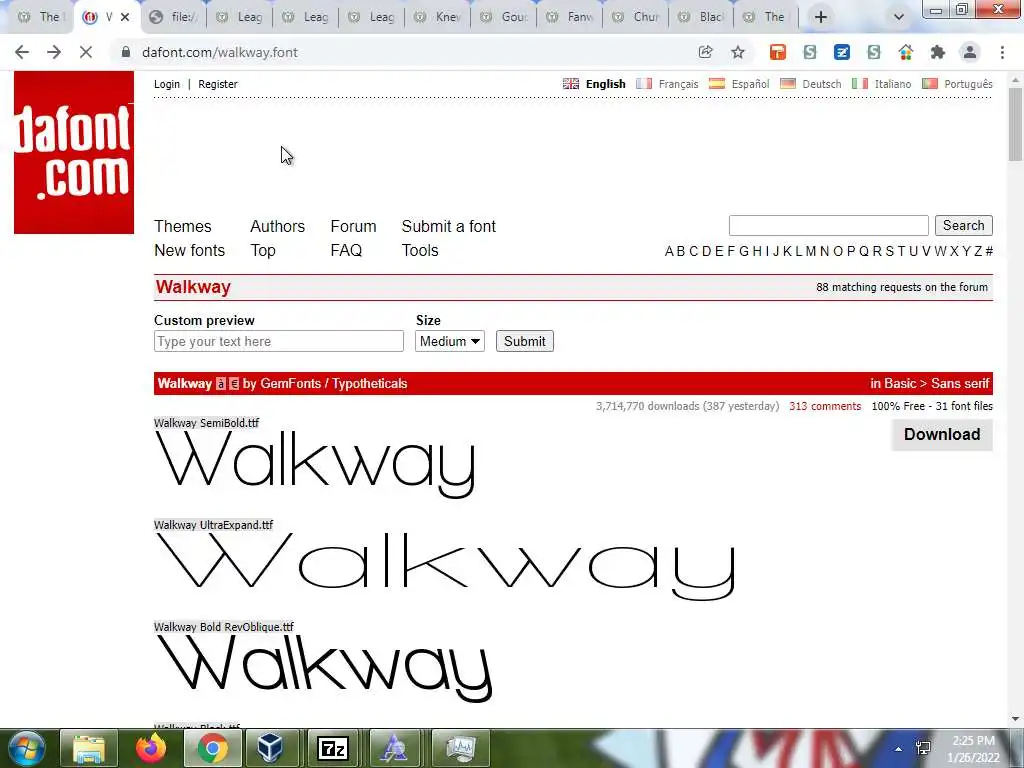The image size is (1024, 768).
Task: Open the 313 comments link
Action: click(x=825, y=406)
